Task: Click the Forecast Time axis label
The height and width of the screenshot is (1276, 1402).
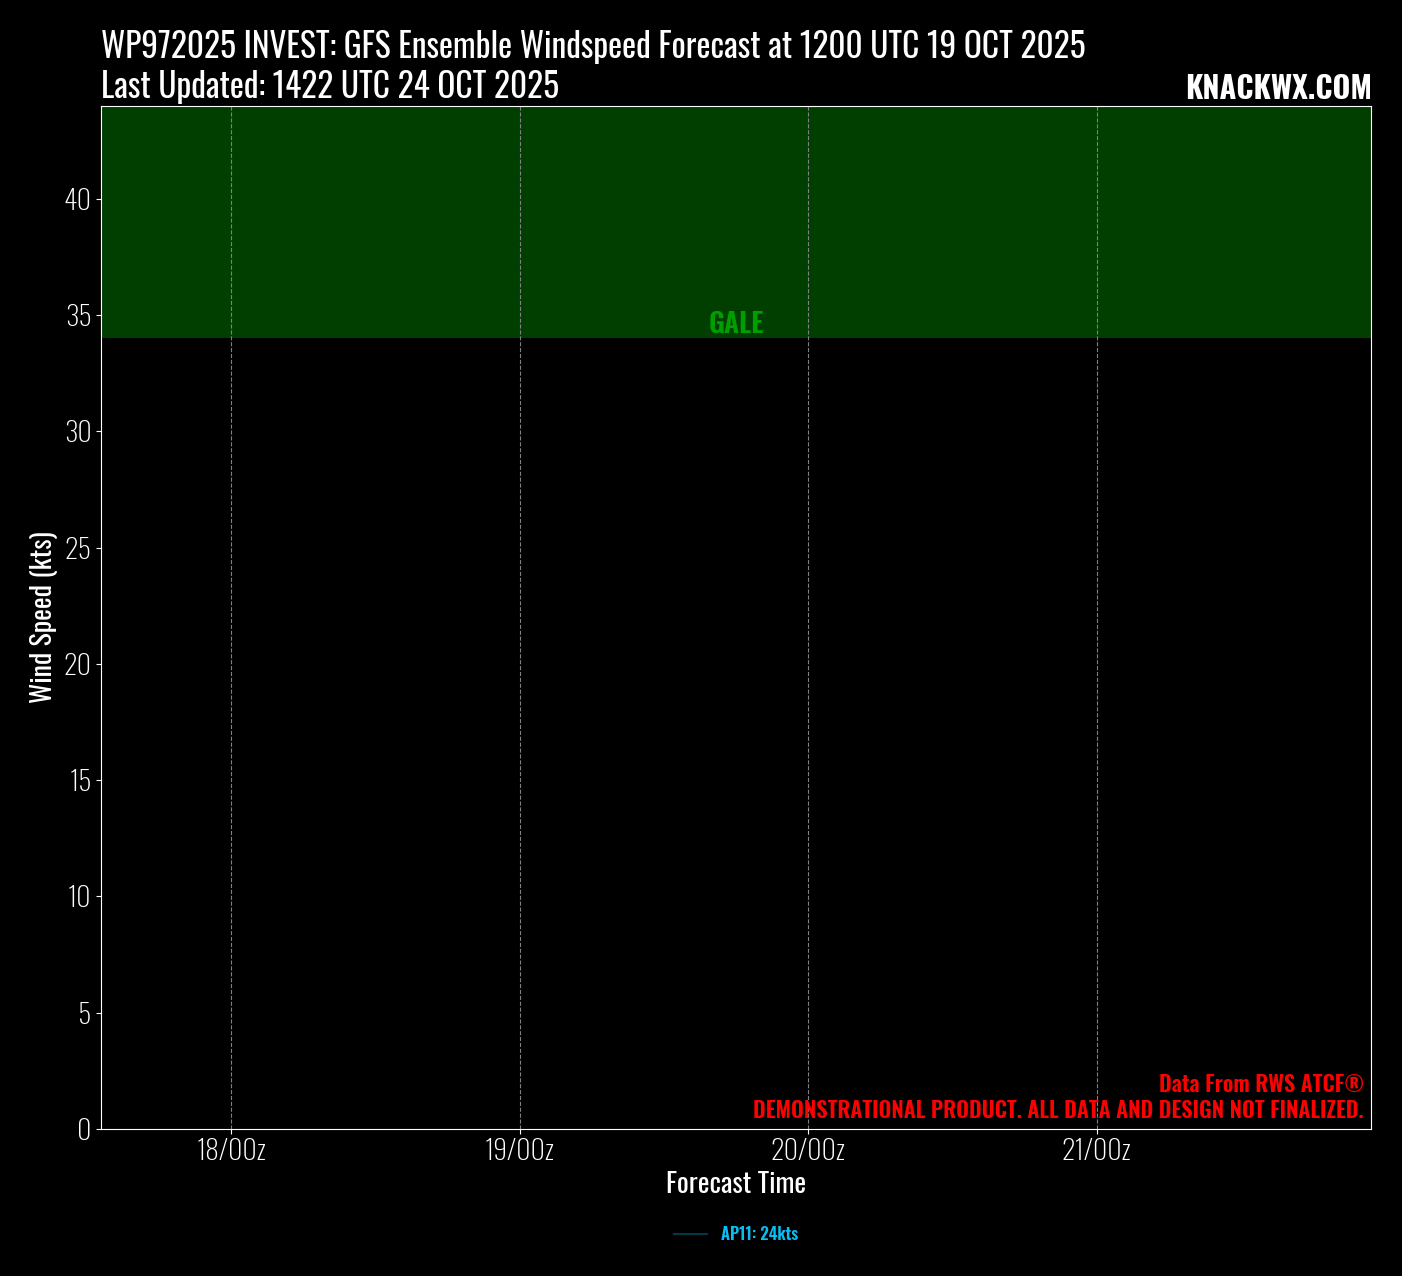Action: pos(736,1183)
